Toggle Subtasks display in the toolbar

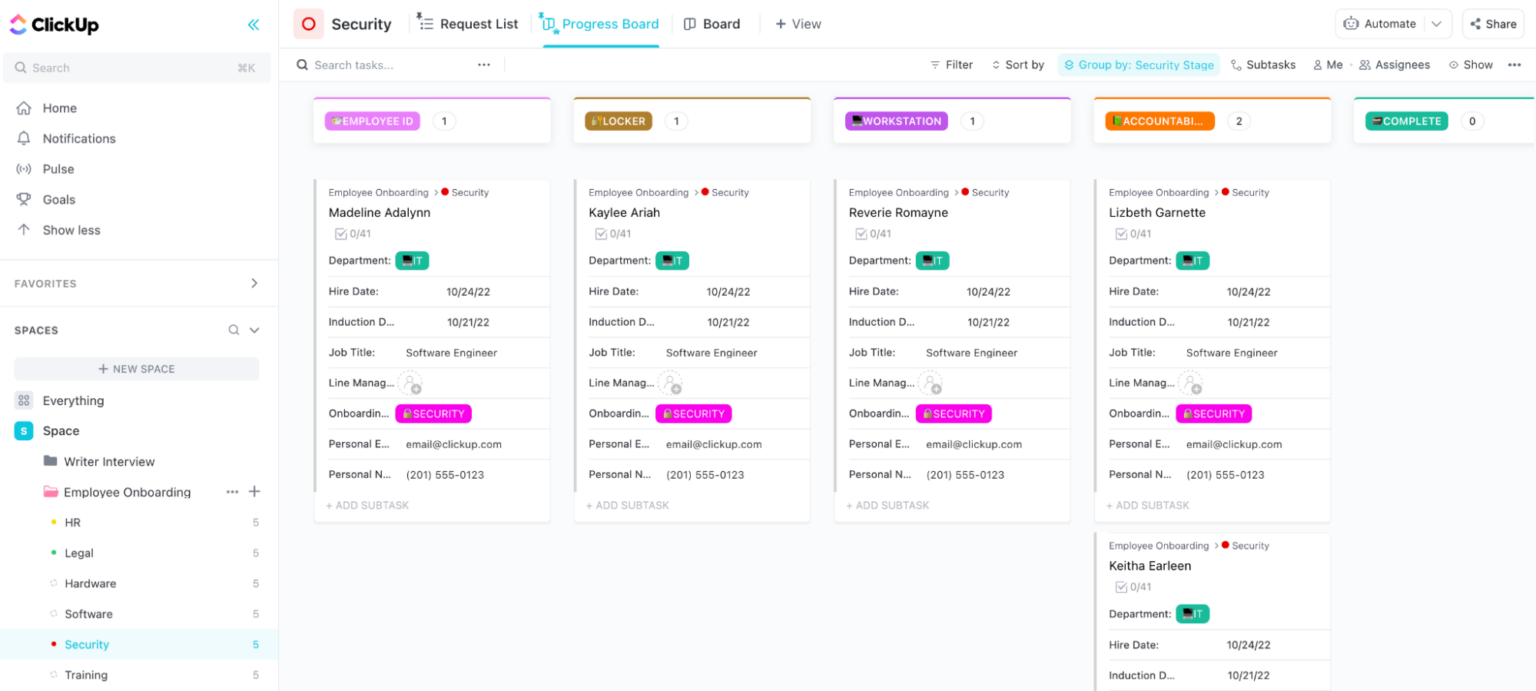coord(1263,64)
